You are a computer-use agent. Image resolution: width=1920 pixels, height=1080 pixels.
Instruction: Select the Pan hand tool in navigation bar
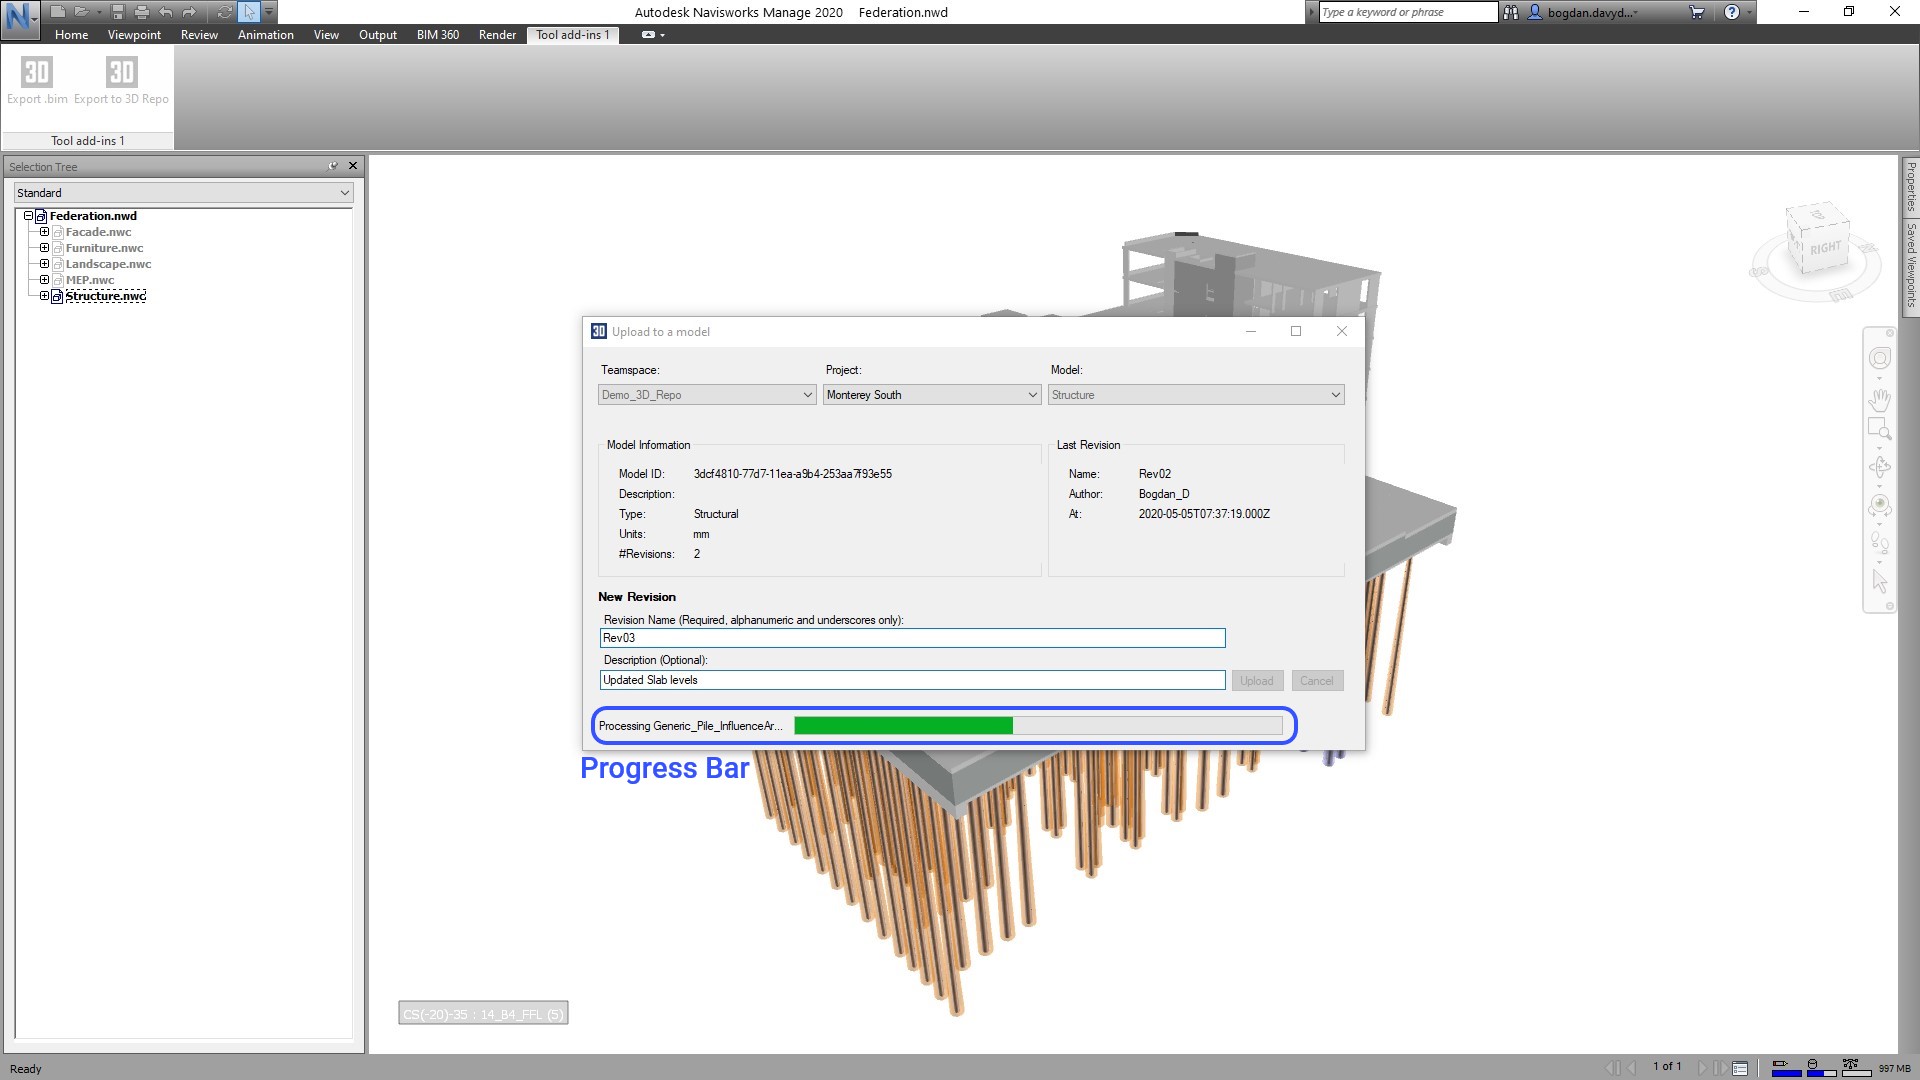coord(1879,400)
